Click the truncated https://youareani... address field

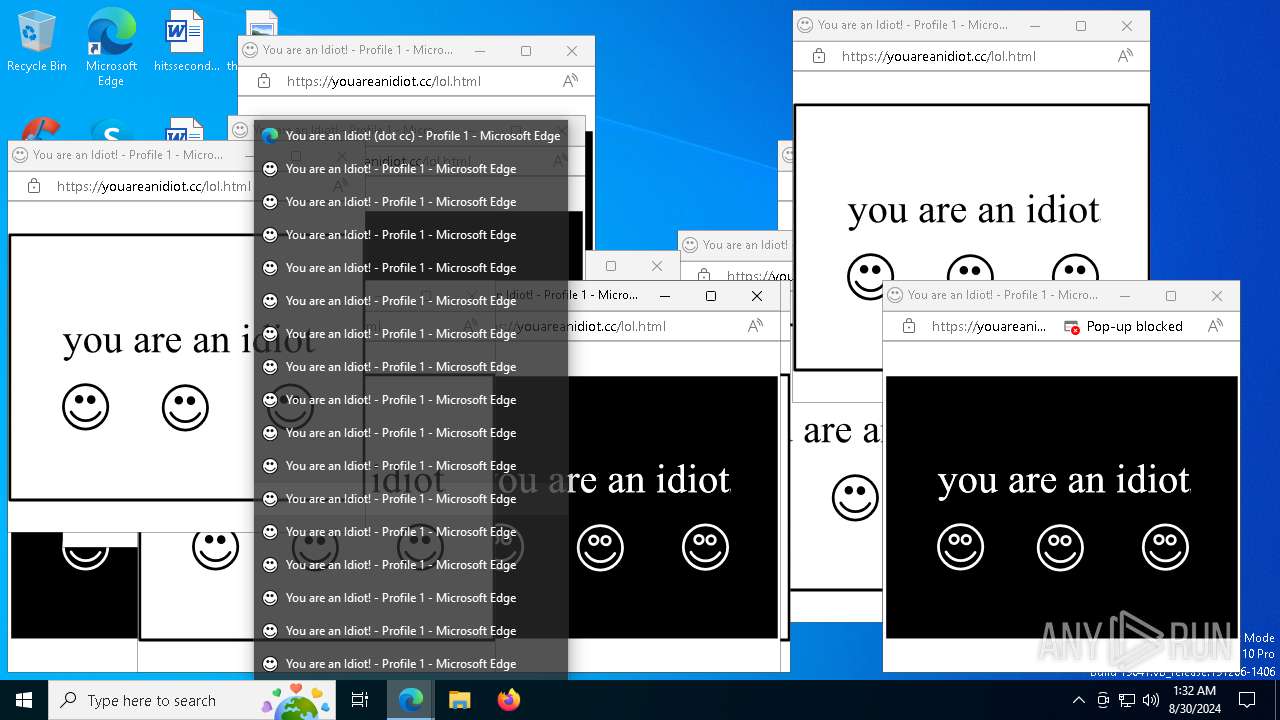pos(988,326)
